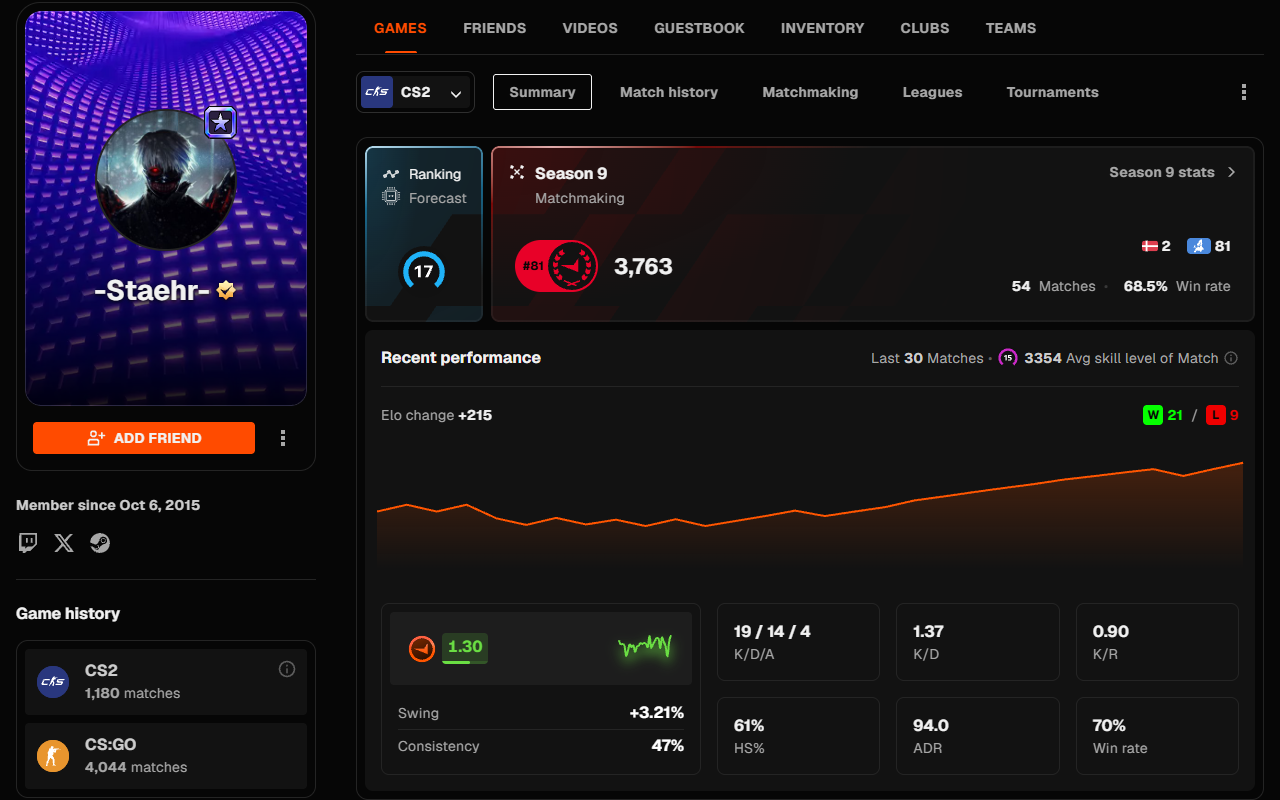
Task: View the Leagues sub-tab
Action: click(x=932, y=92)
